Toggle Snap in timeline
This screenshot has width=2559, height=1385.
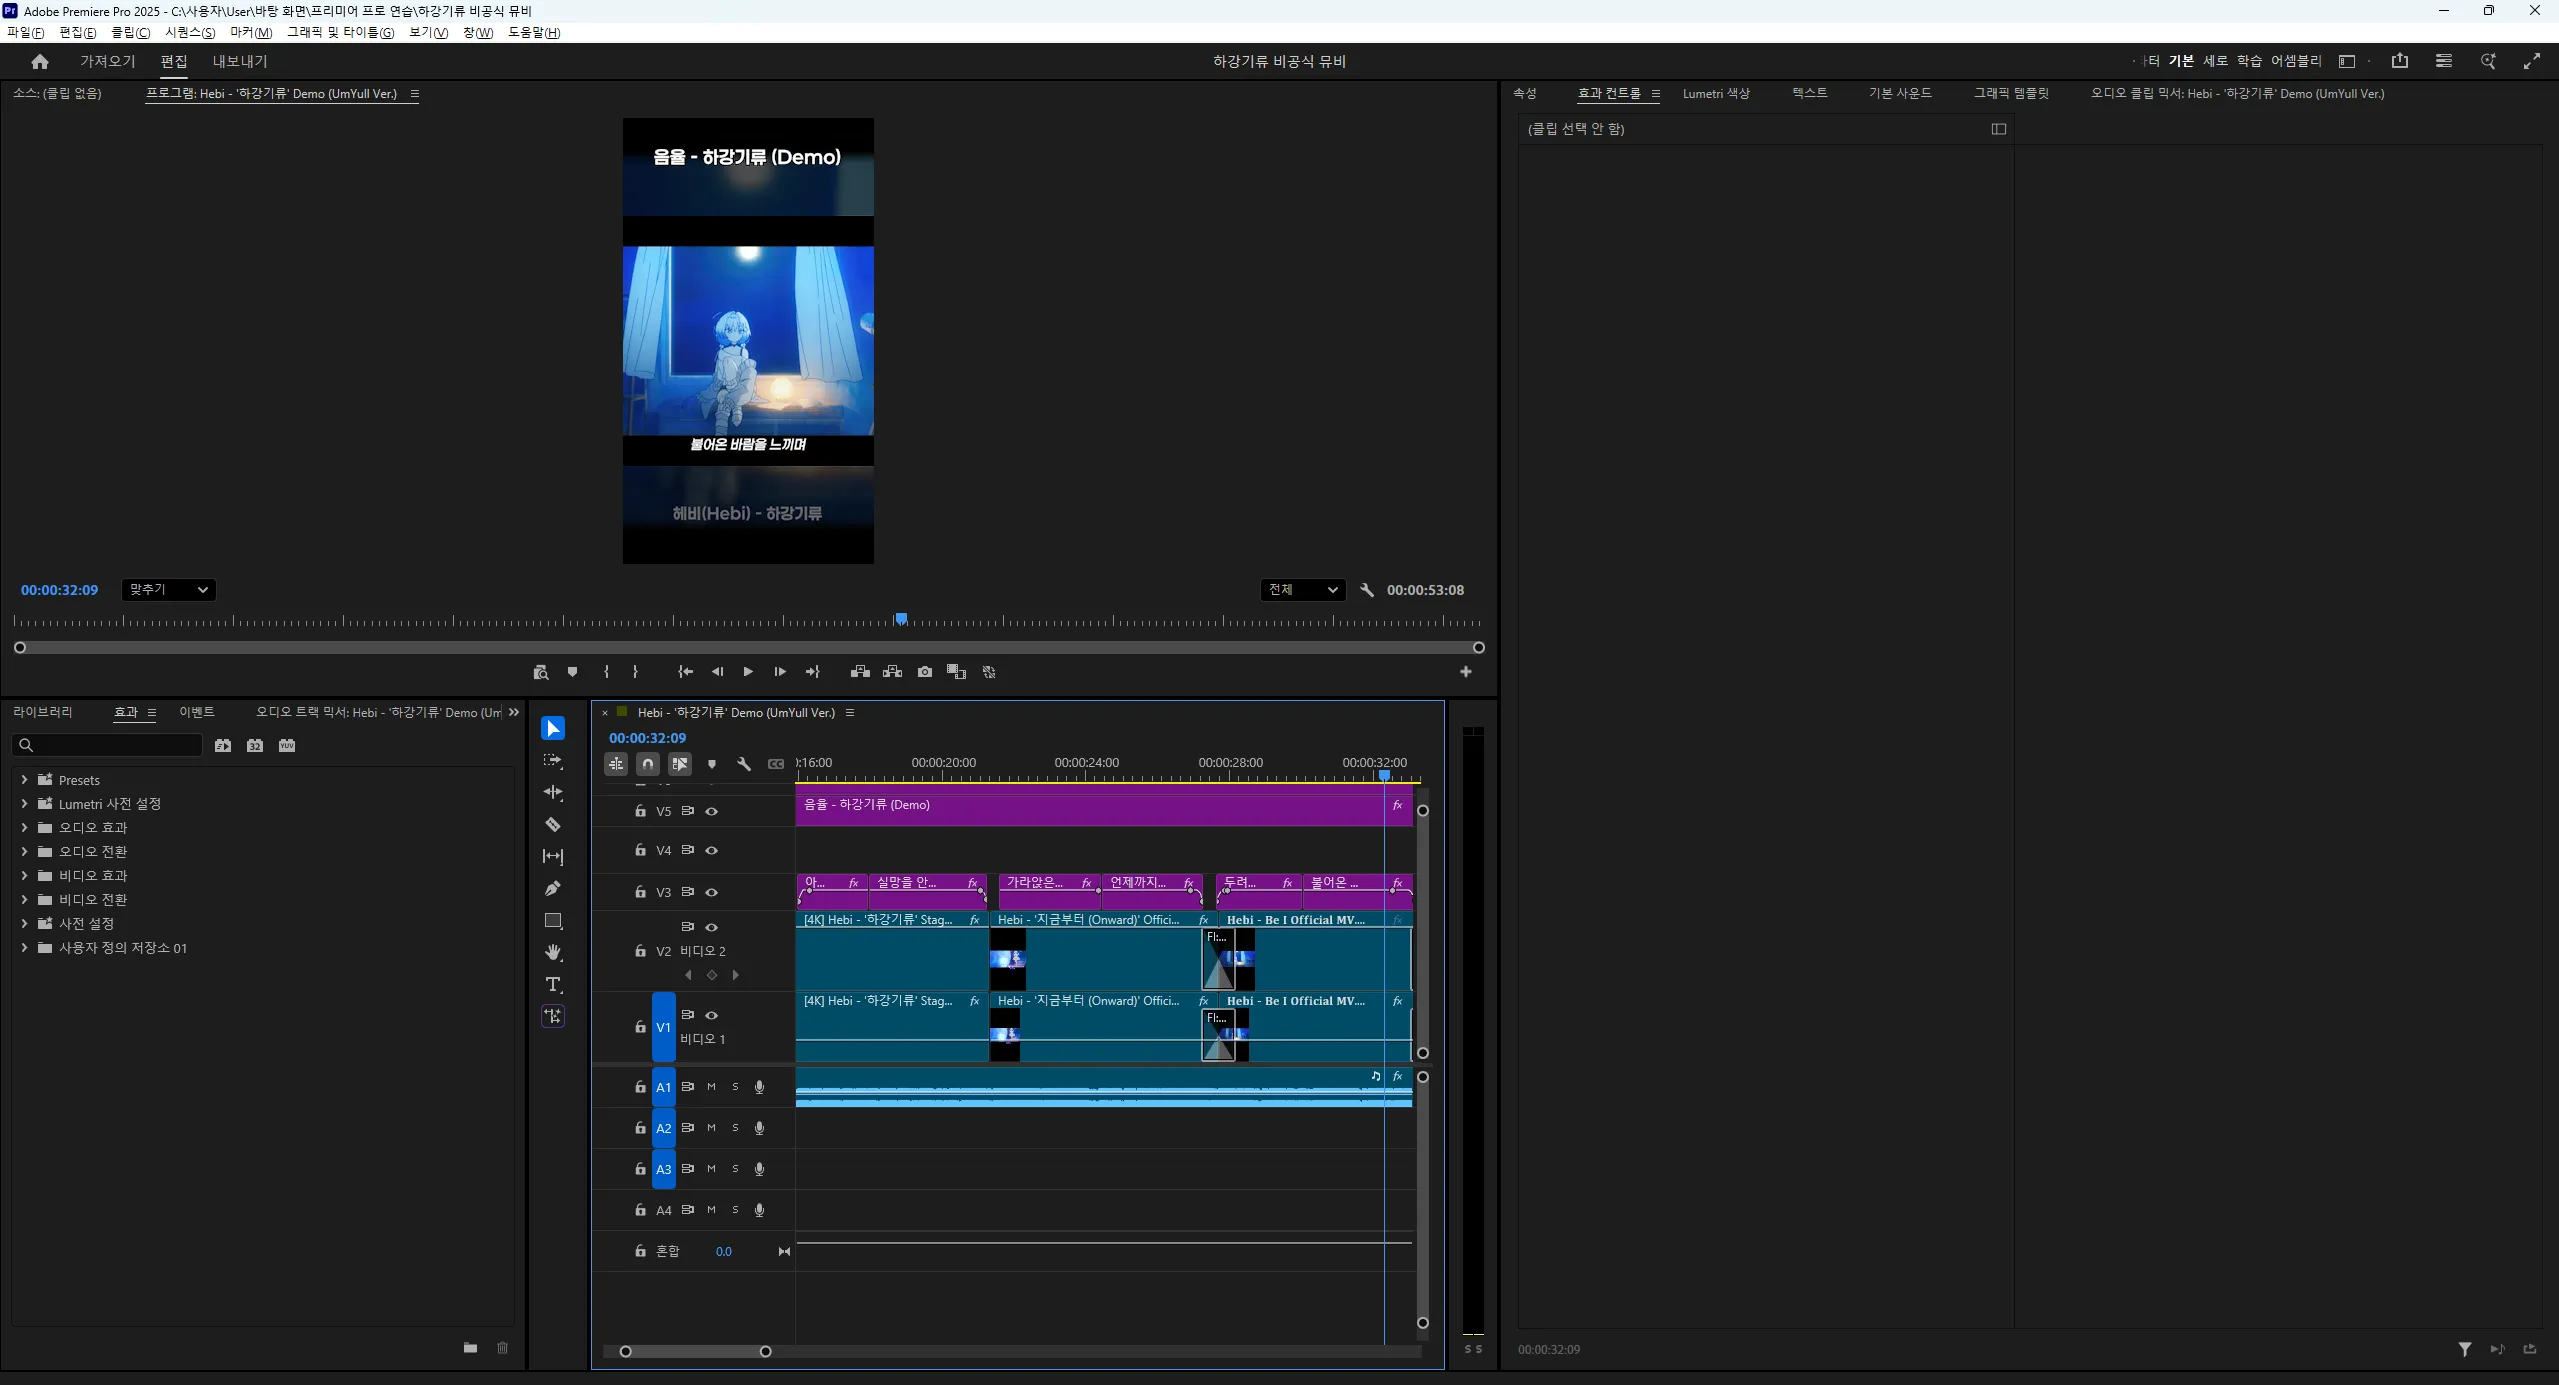(x=648, y=764)
